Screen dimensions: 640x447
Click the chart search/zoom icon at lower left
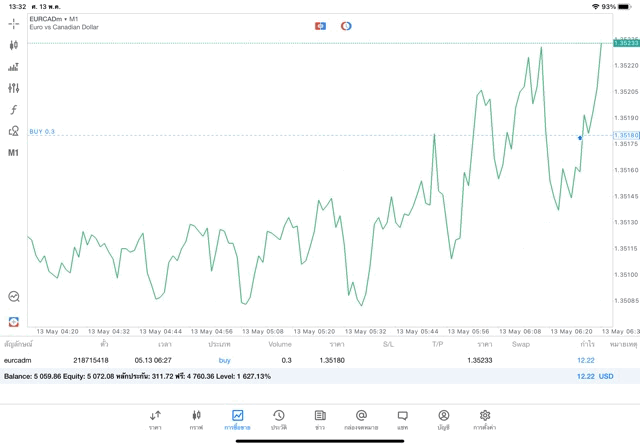click(x=14, y=297)
